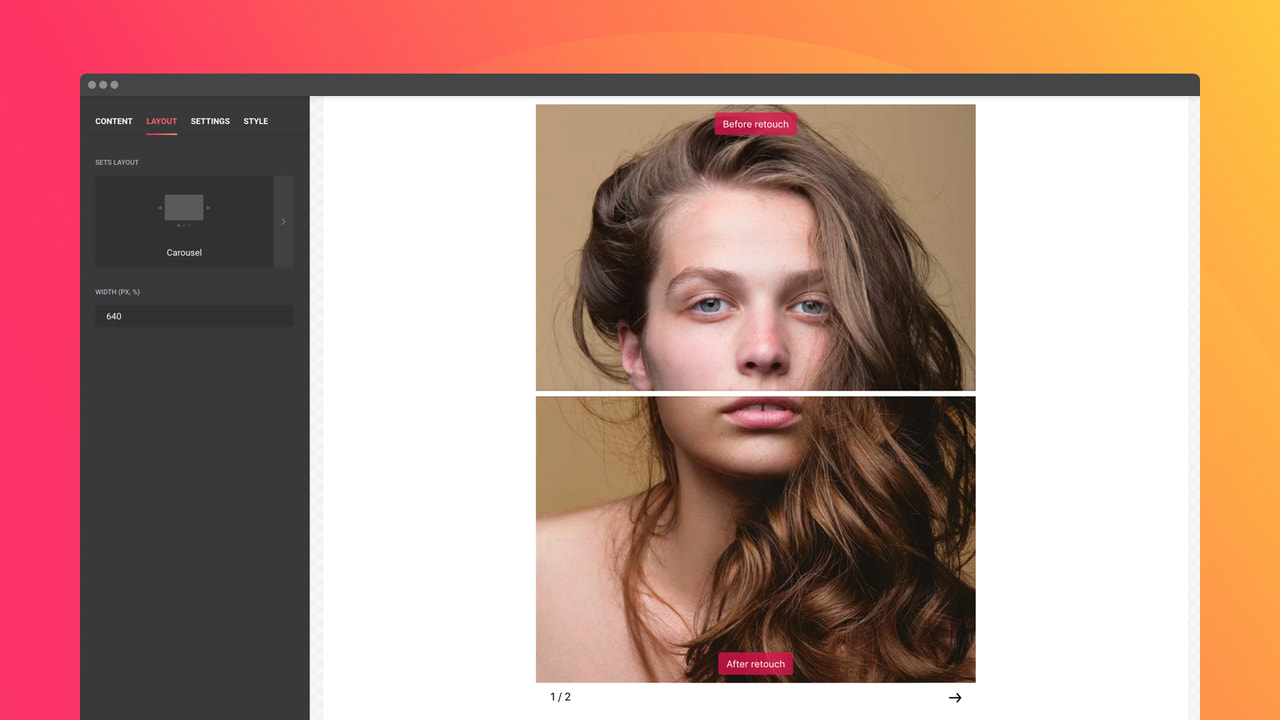Image resolution: width=1280 pixels, height=720 pixels.
Task: Click the Before retouch label
Action: click(x=755, y=124)
